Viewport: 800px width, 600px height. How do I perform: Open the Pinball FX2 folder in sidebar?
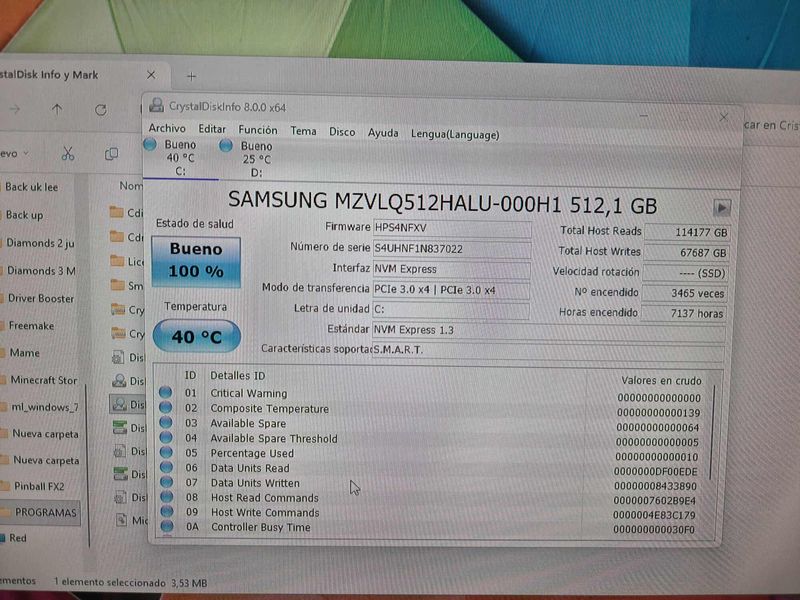click(39, 486)
